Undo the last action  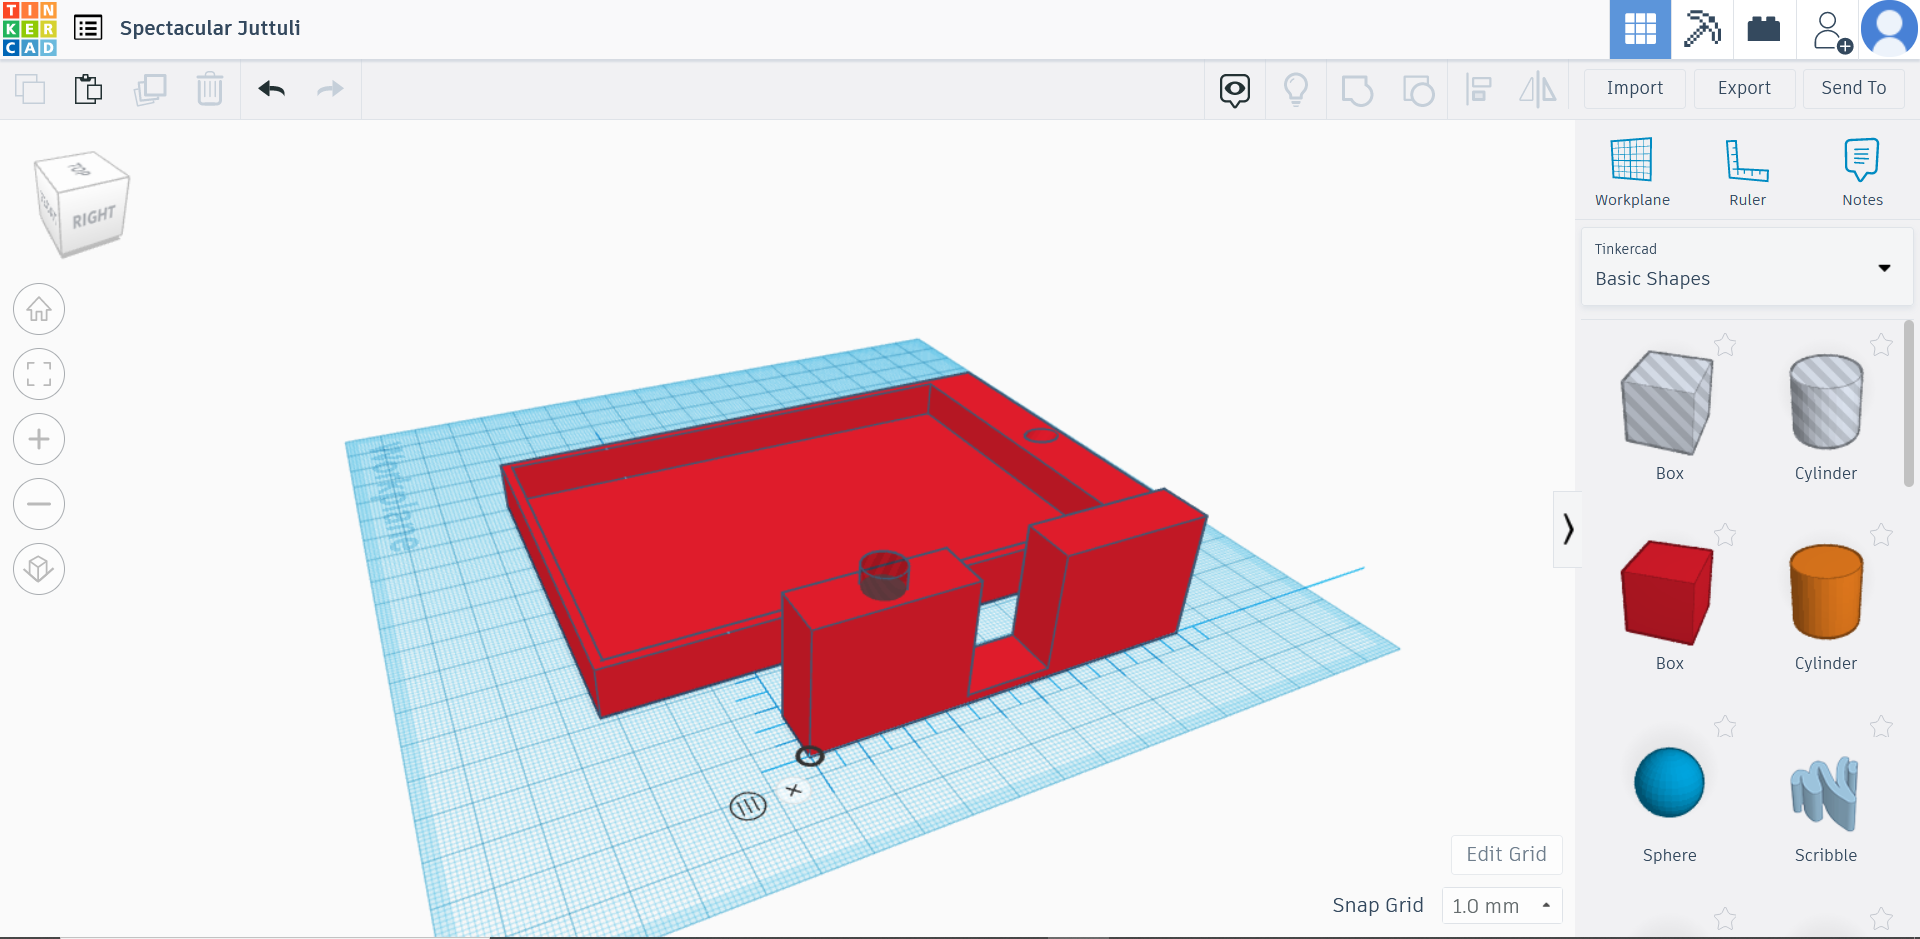pos(271,89)
